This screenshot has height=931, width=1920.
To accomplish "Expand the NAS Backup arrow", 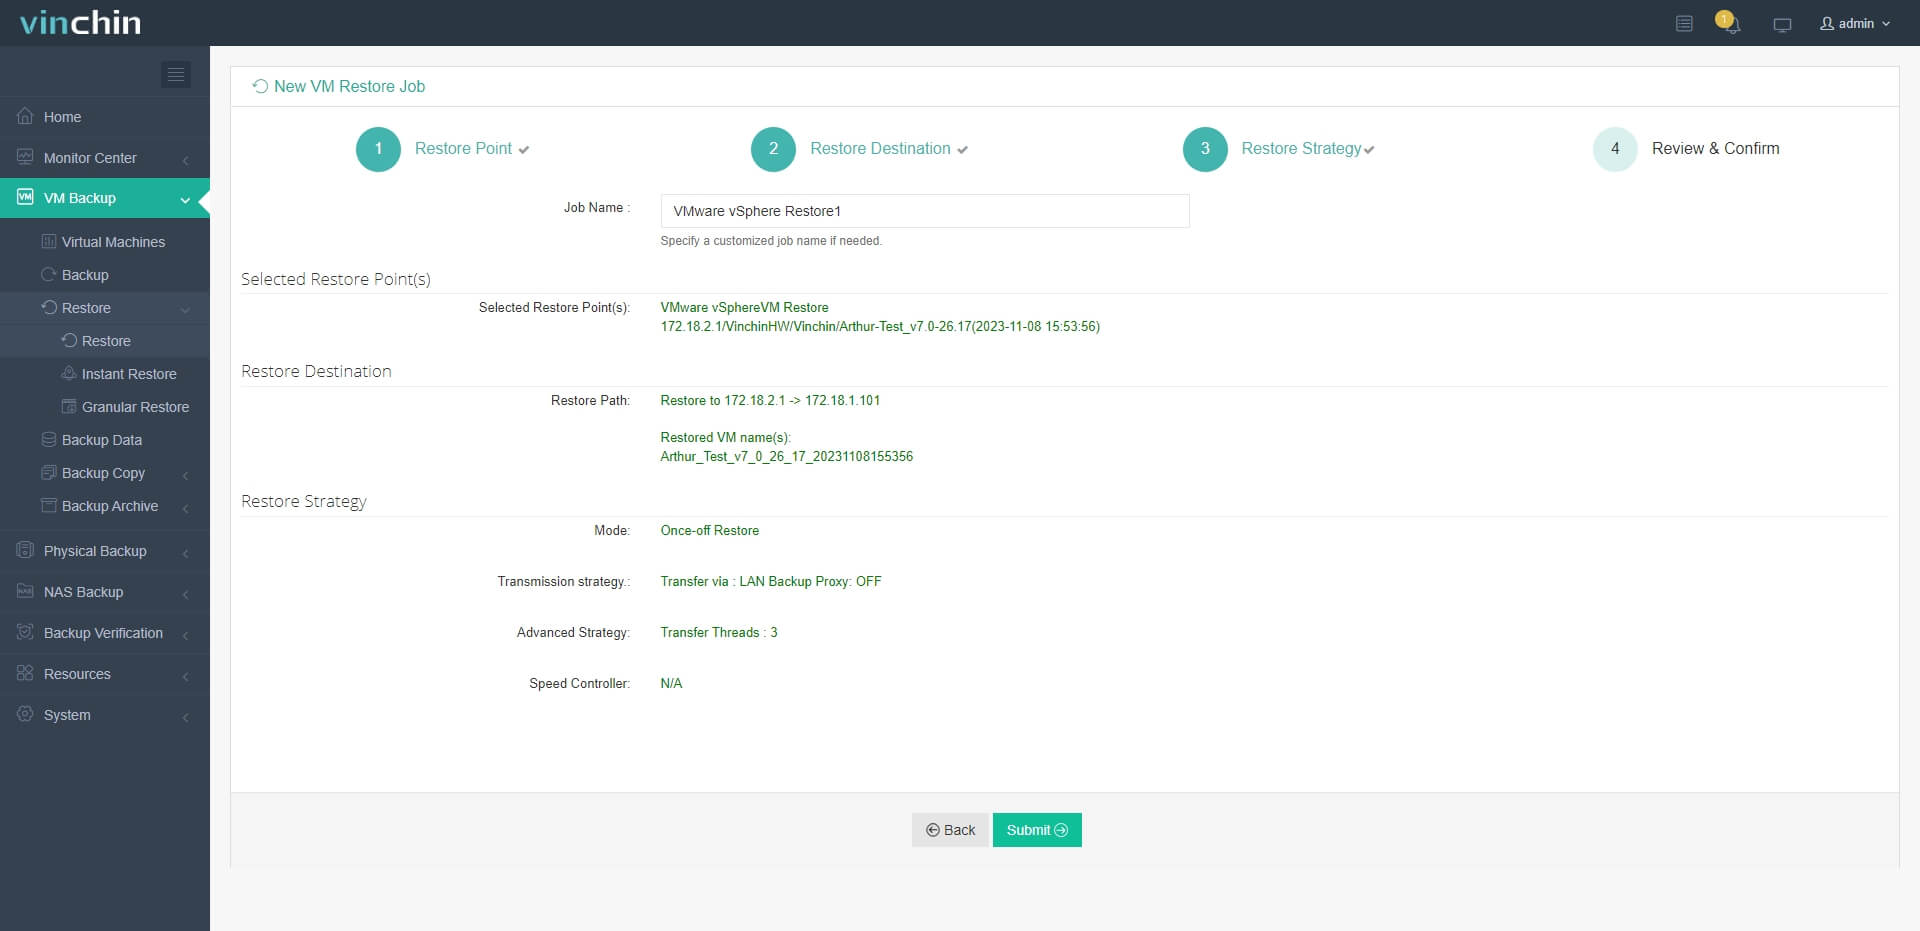I will point(185,593).
